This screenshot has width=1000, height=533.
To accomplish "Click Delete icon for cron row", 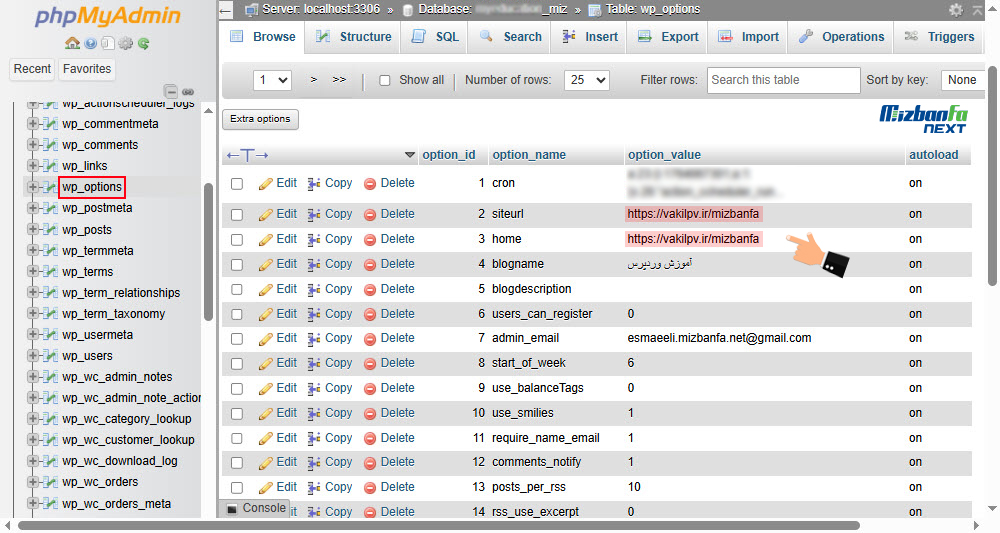I will (370, 184).
